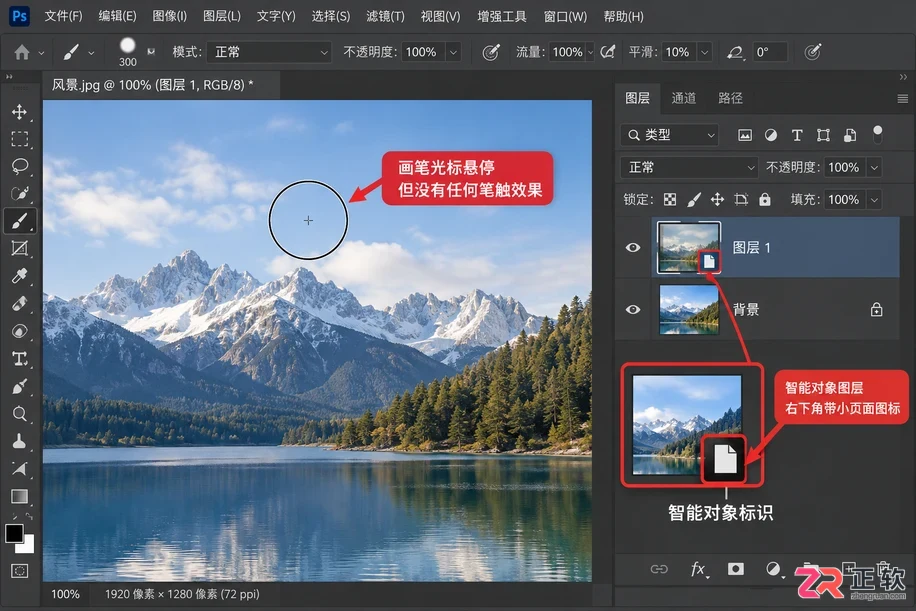This screenshot has height=611, width=916.
Task: Toggle pressure for opacity icon
Action: 491,53
